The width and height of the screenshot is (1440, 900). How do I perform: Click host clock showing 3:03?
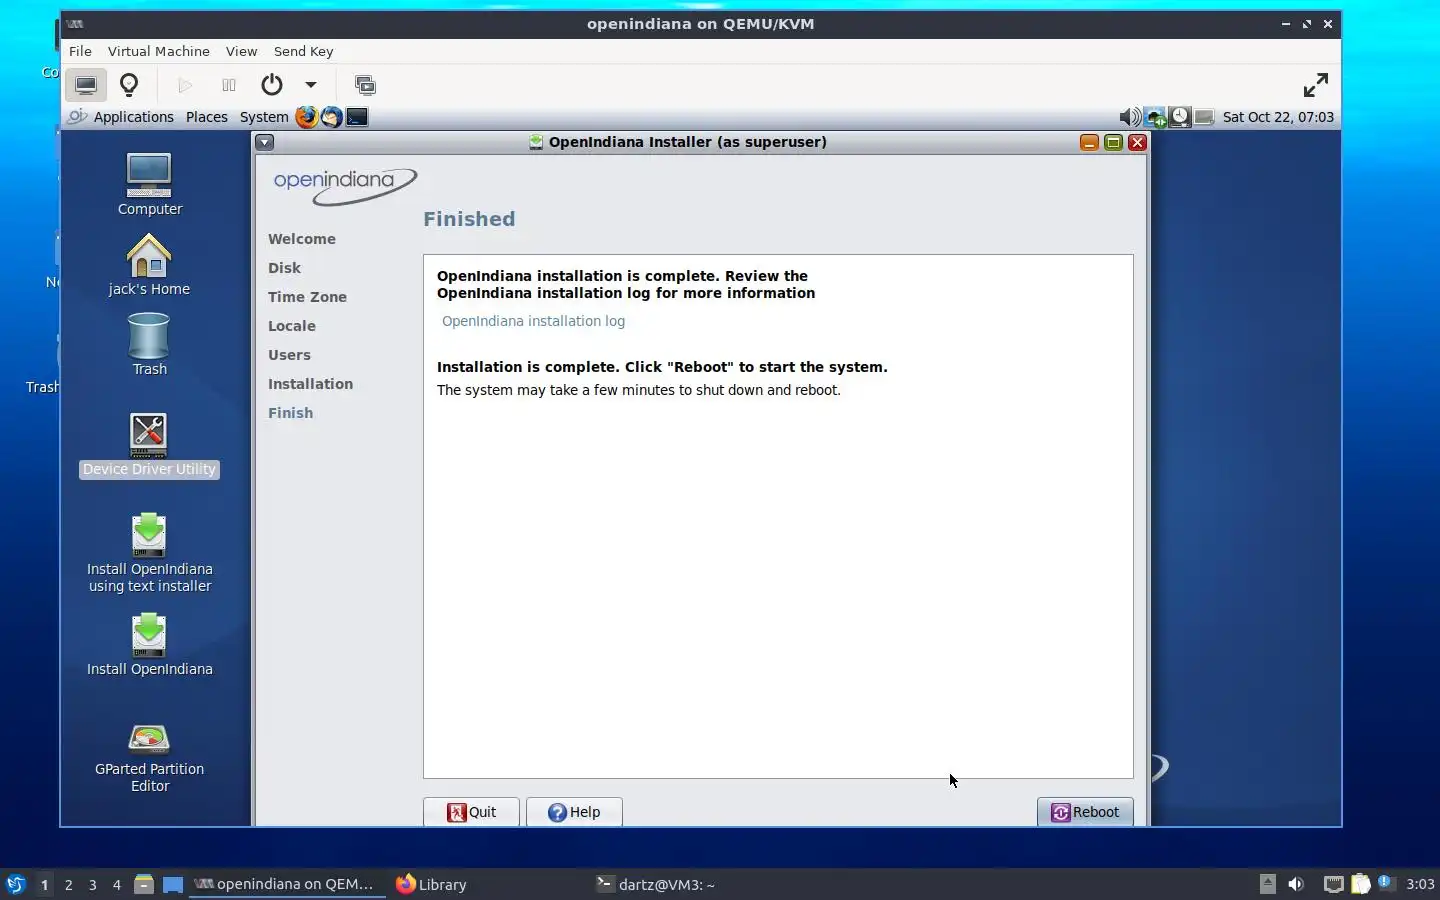(x=1420, y=884)
